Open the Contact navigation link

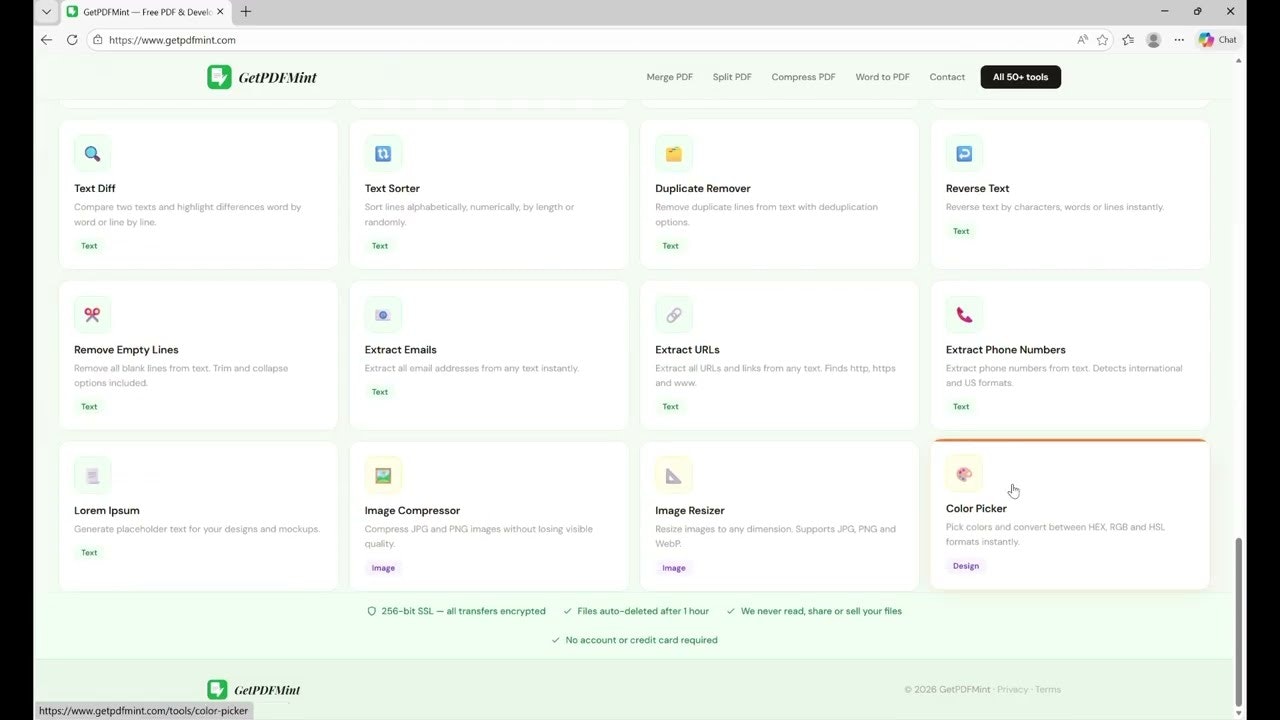click(947, 77)
